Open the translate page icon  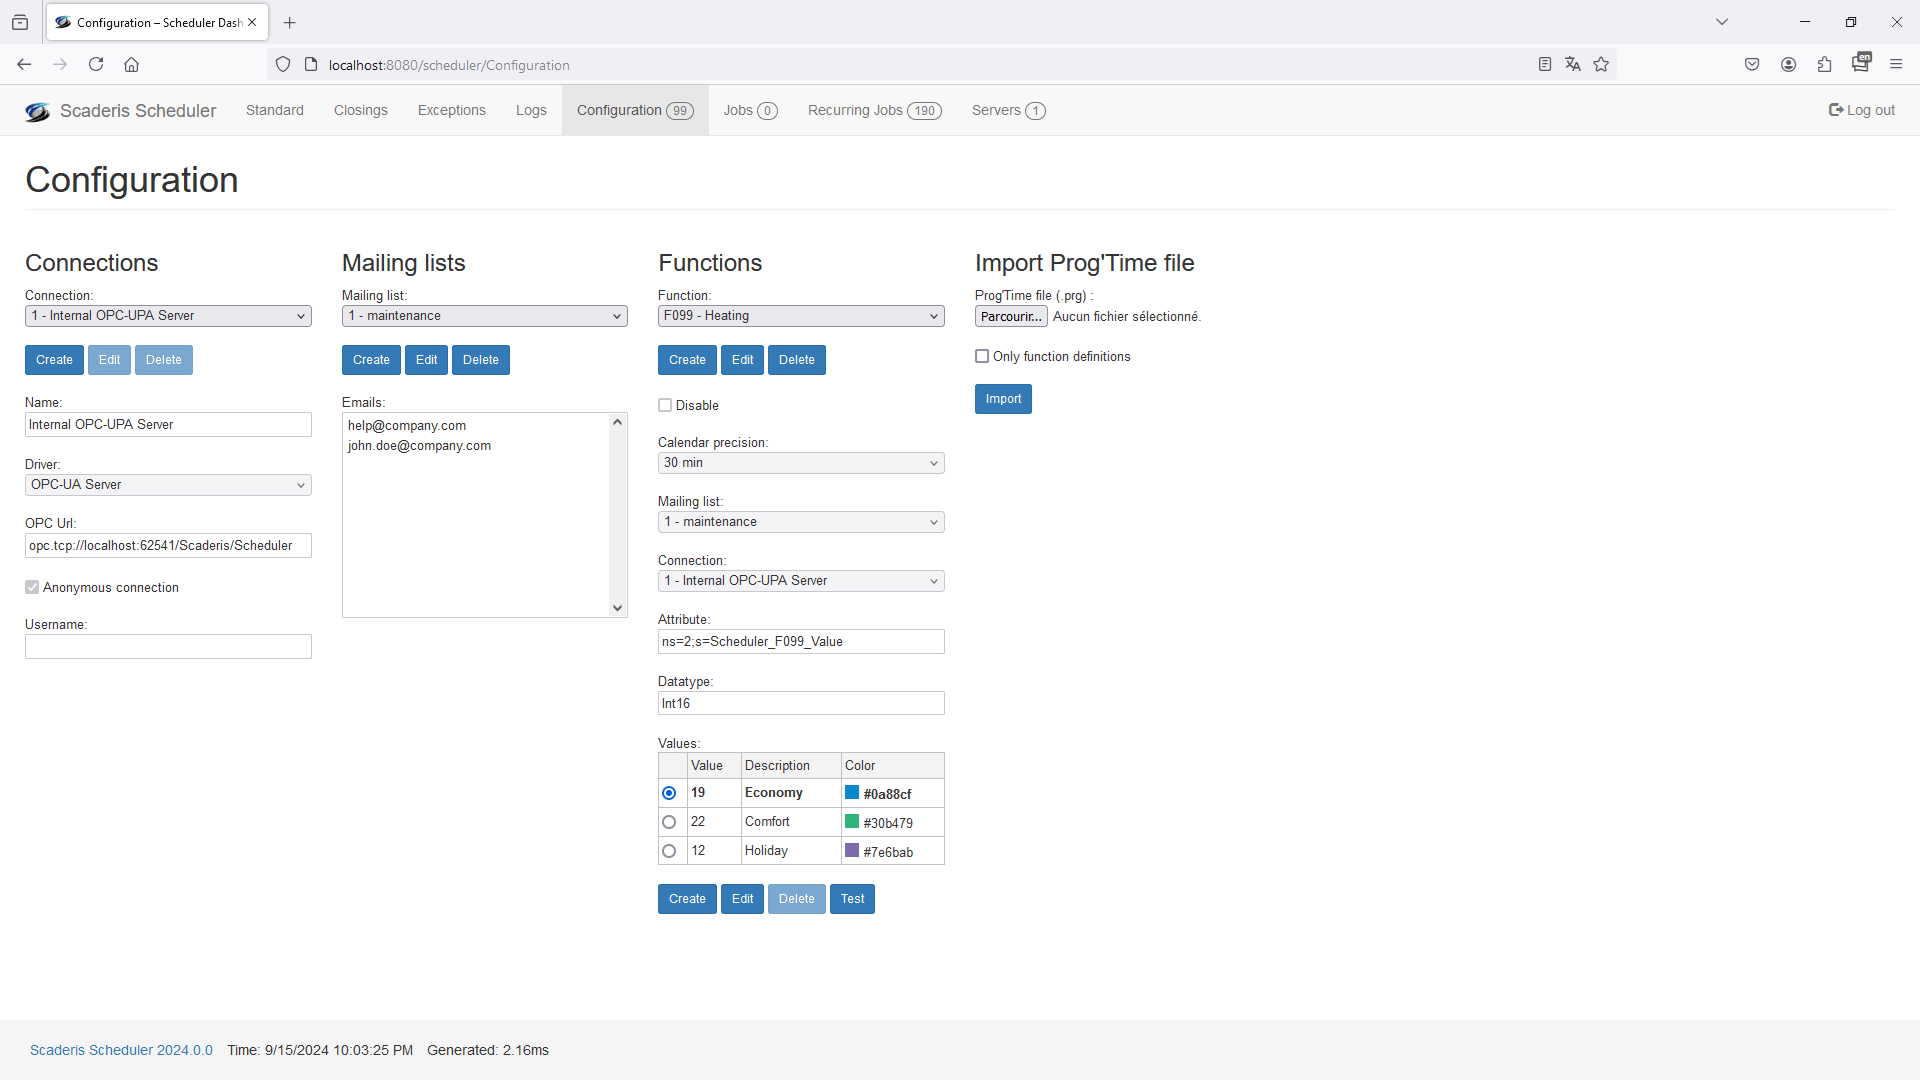(x=1573, y=65)
